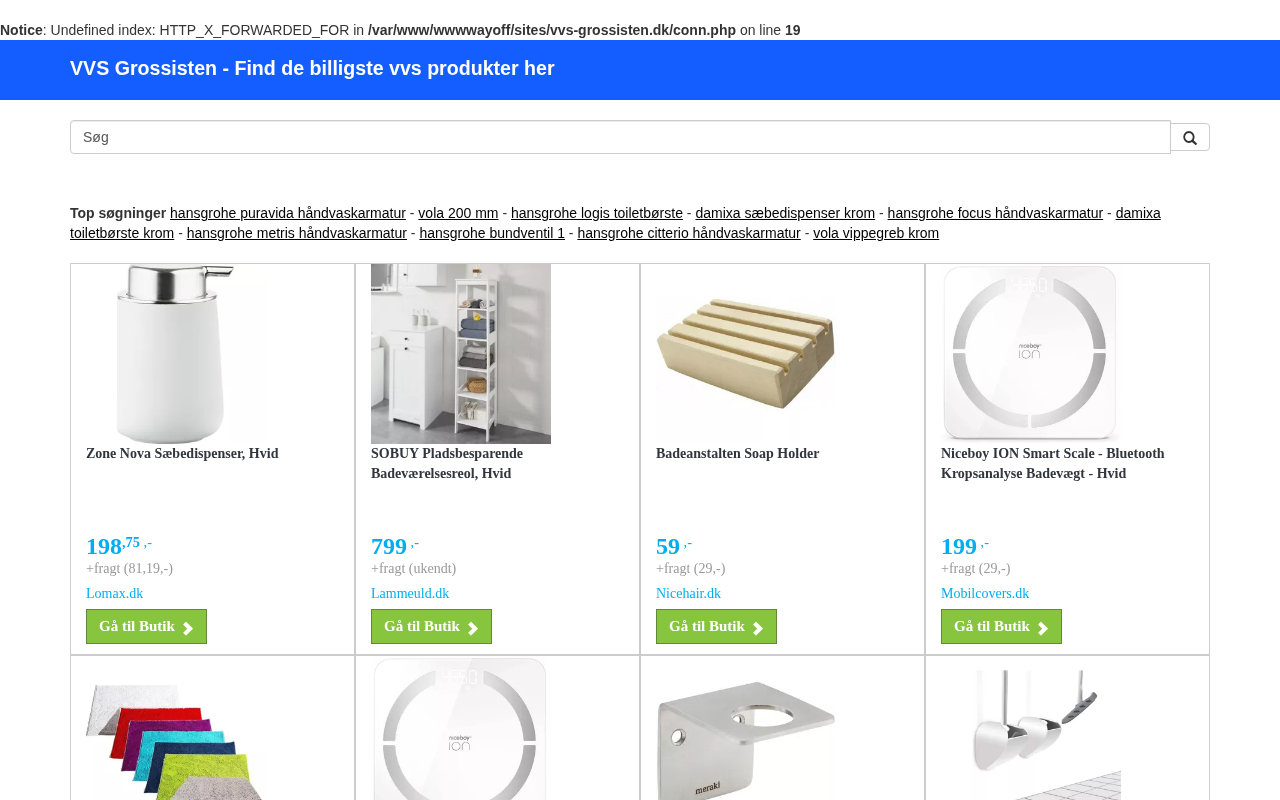Open hansgrohe logis toiletbørste search link

[597, 213]
